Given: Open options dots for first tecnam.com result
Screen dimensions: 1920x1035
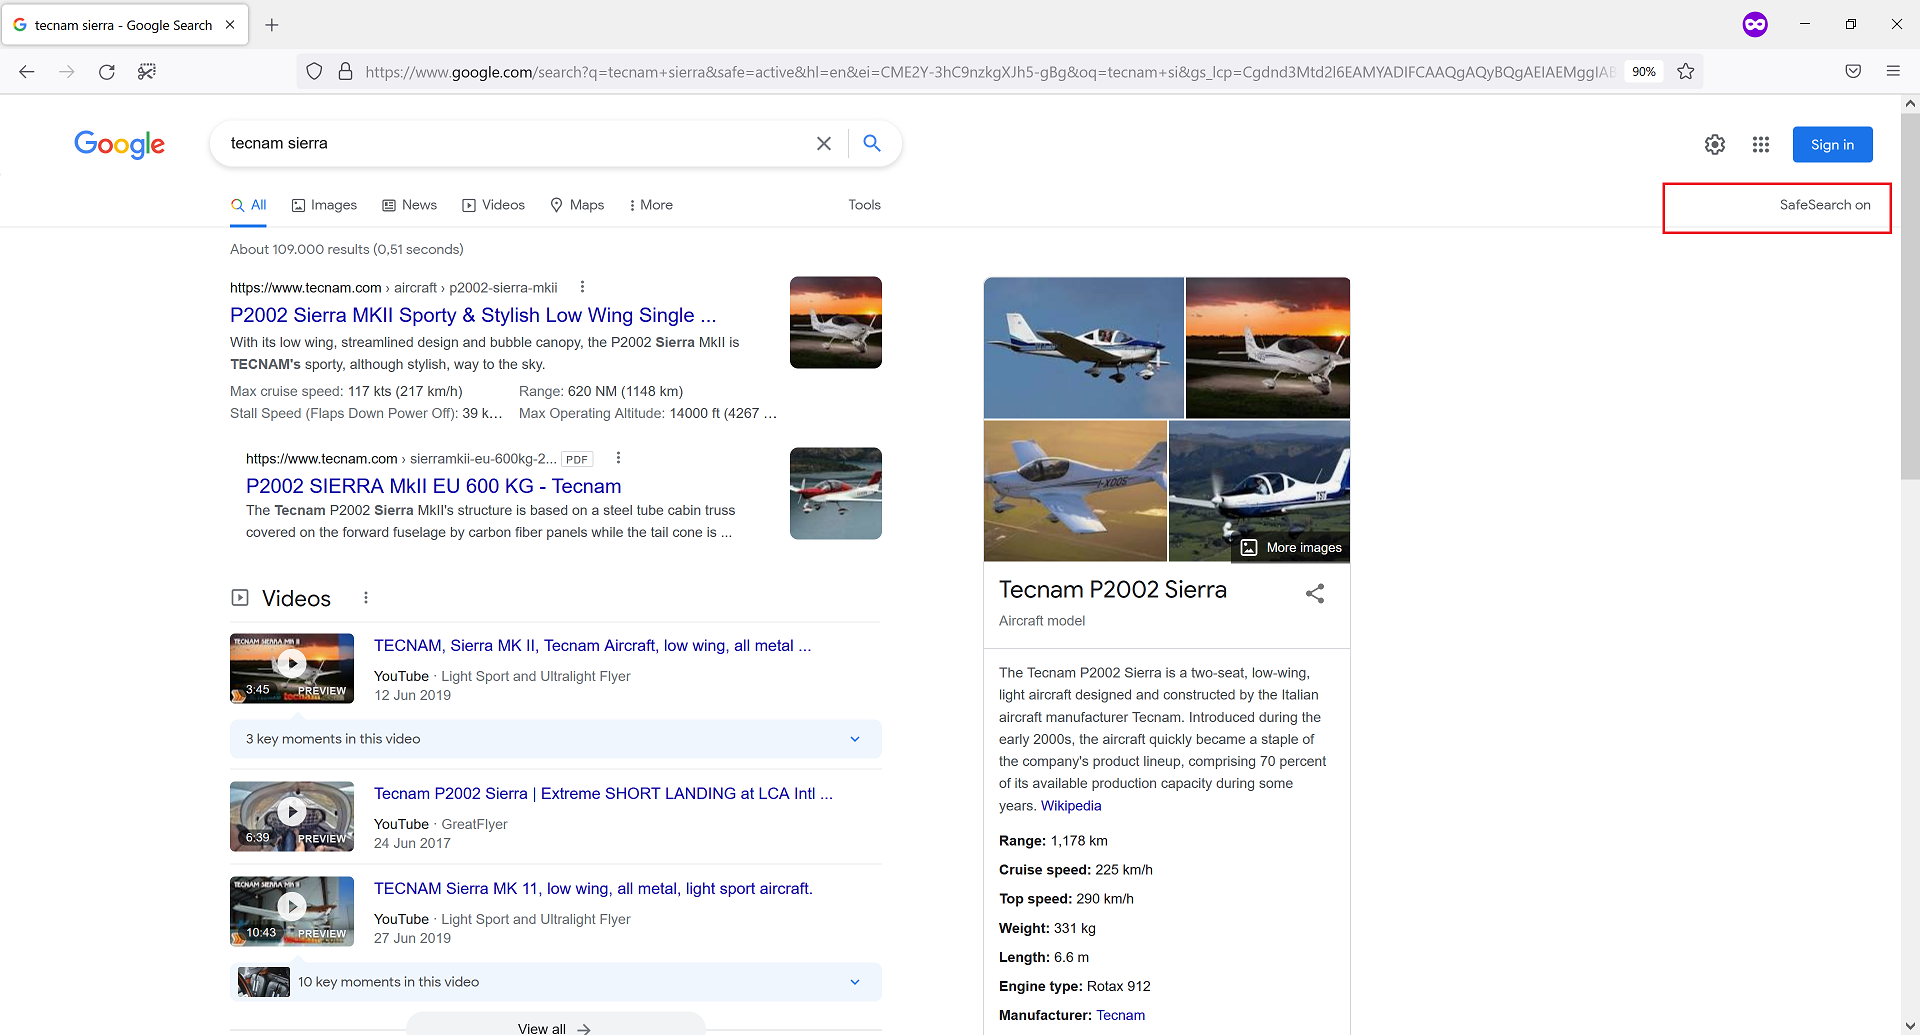Looking at the screenshot, I should click(x=582, y=287).
